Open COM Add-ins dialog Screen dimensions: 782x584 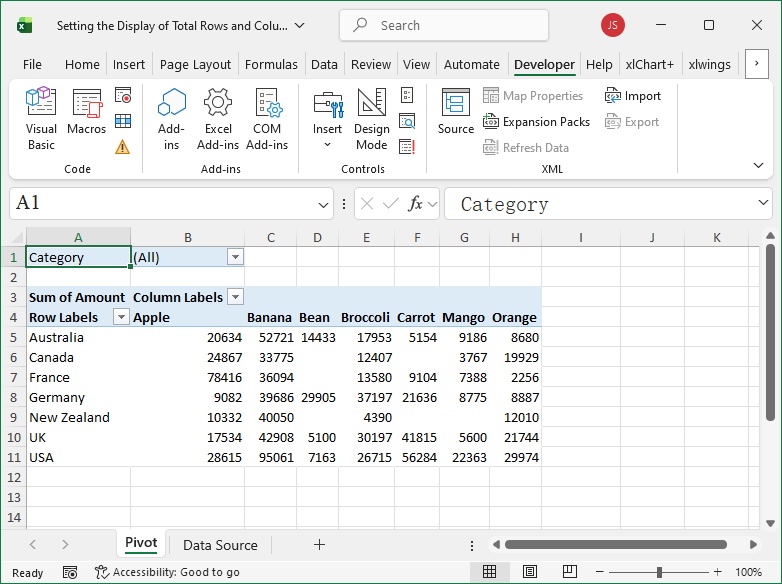pyautogui.click(x=267, y=119)
